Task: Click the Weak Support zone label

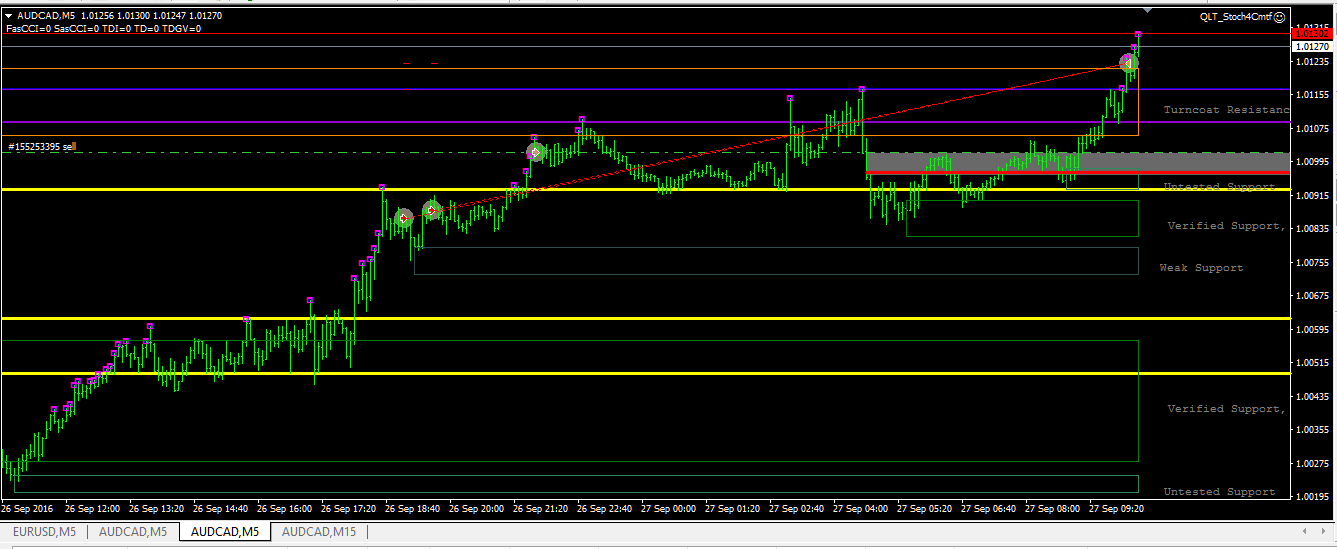Action: coord(1201,268)
